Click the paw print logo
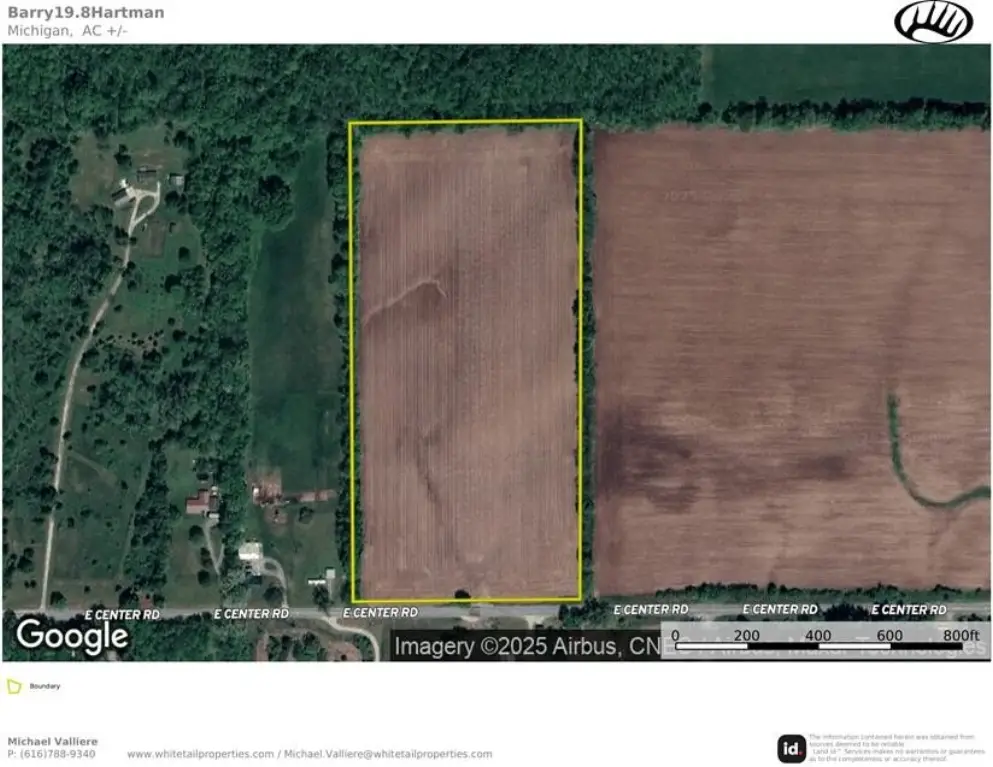 pyautogui.click(x=932, y=22)
